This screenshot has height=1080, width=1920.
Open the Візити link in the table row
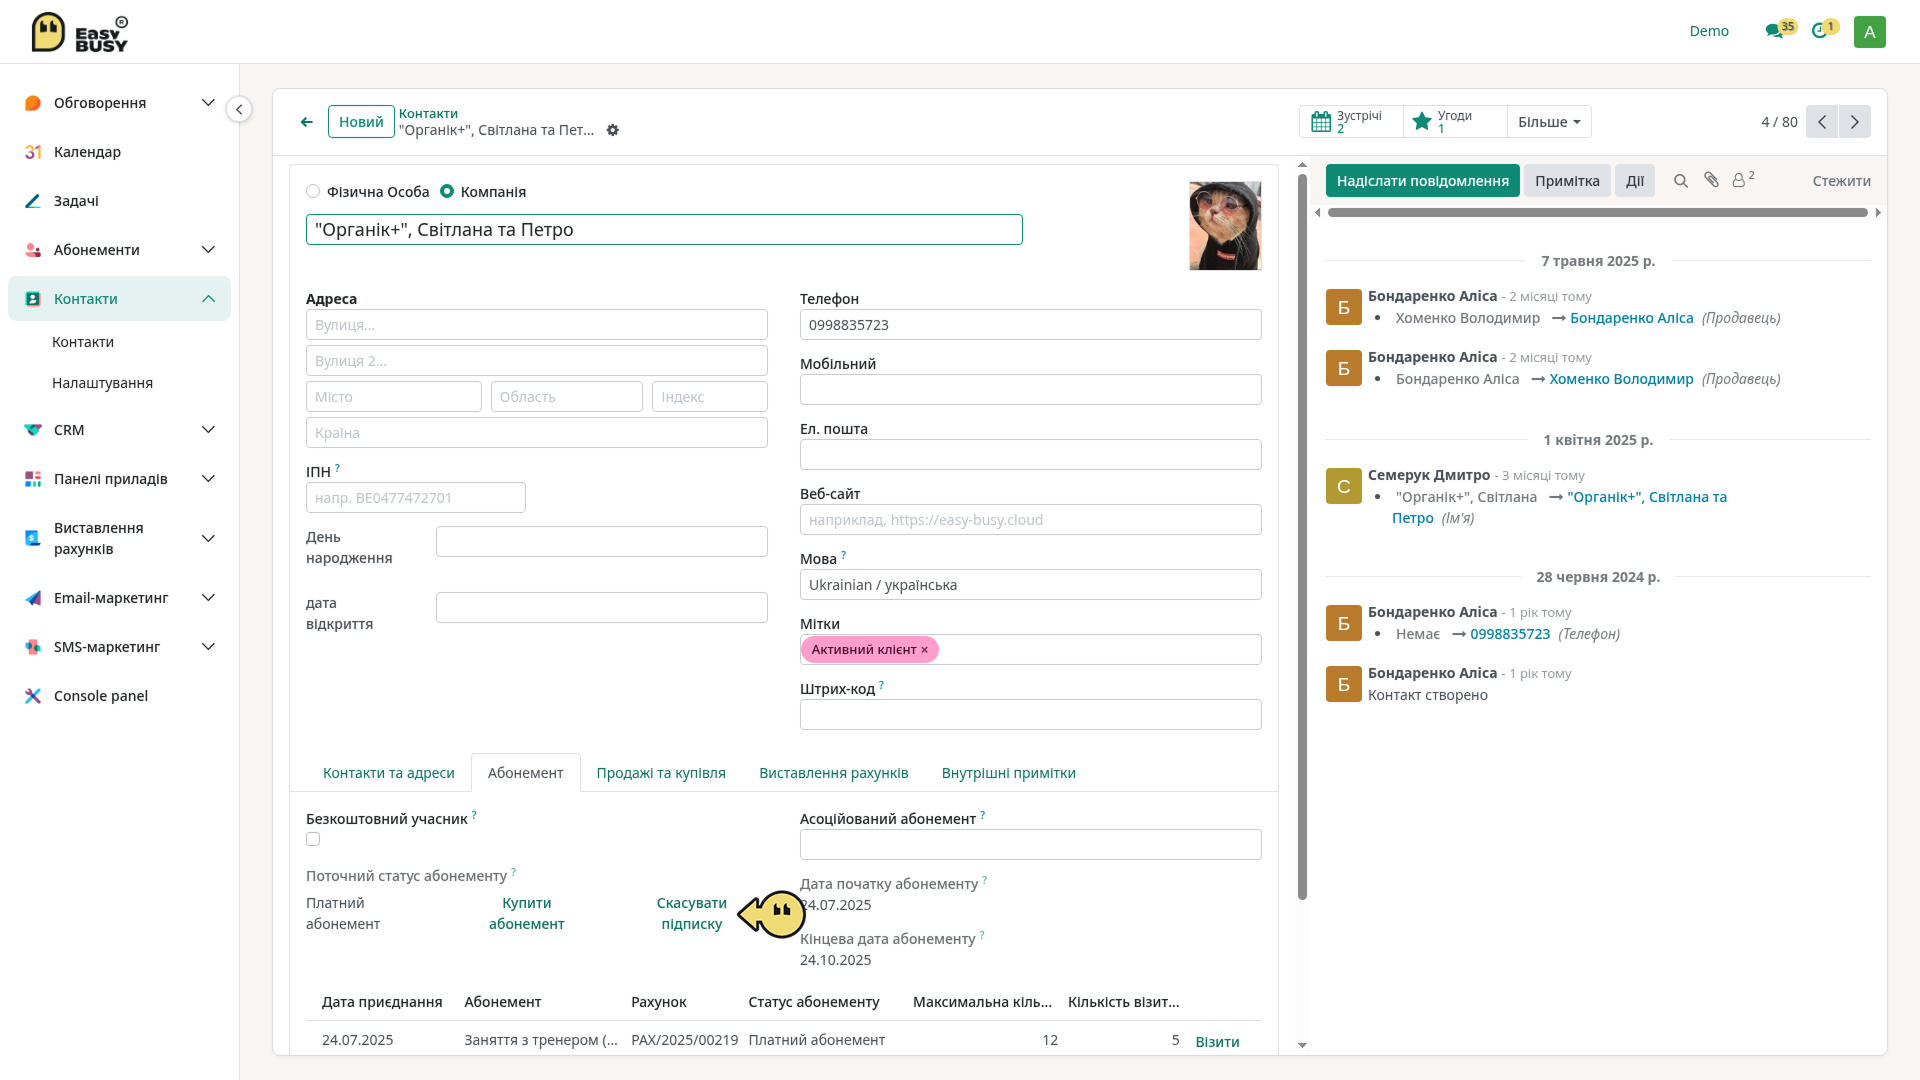(1217, 1042)
